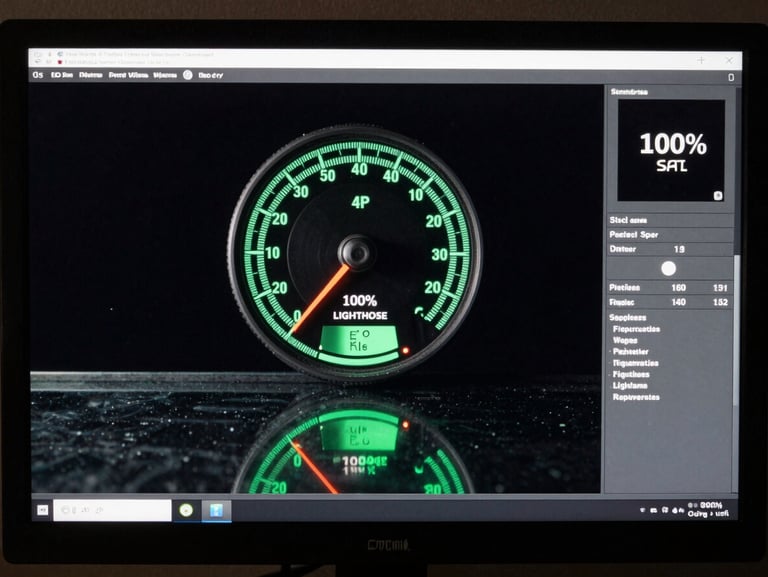Click the value '191' in the panel

tap(720, 288)
